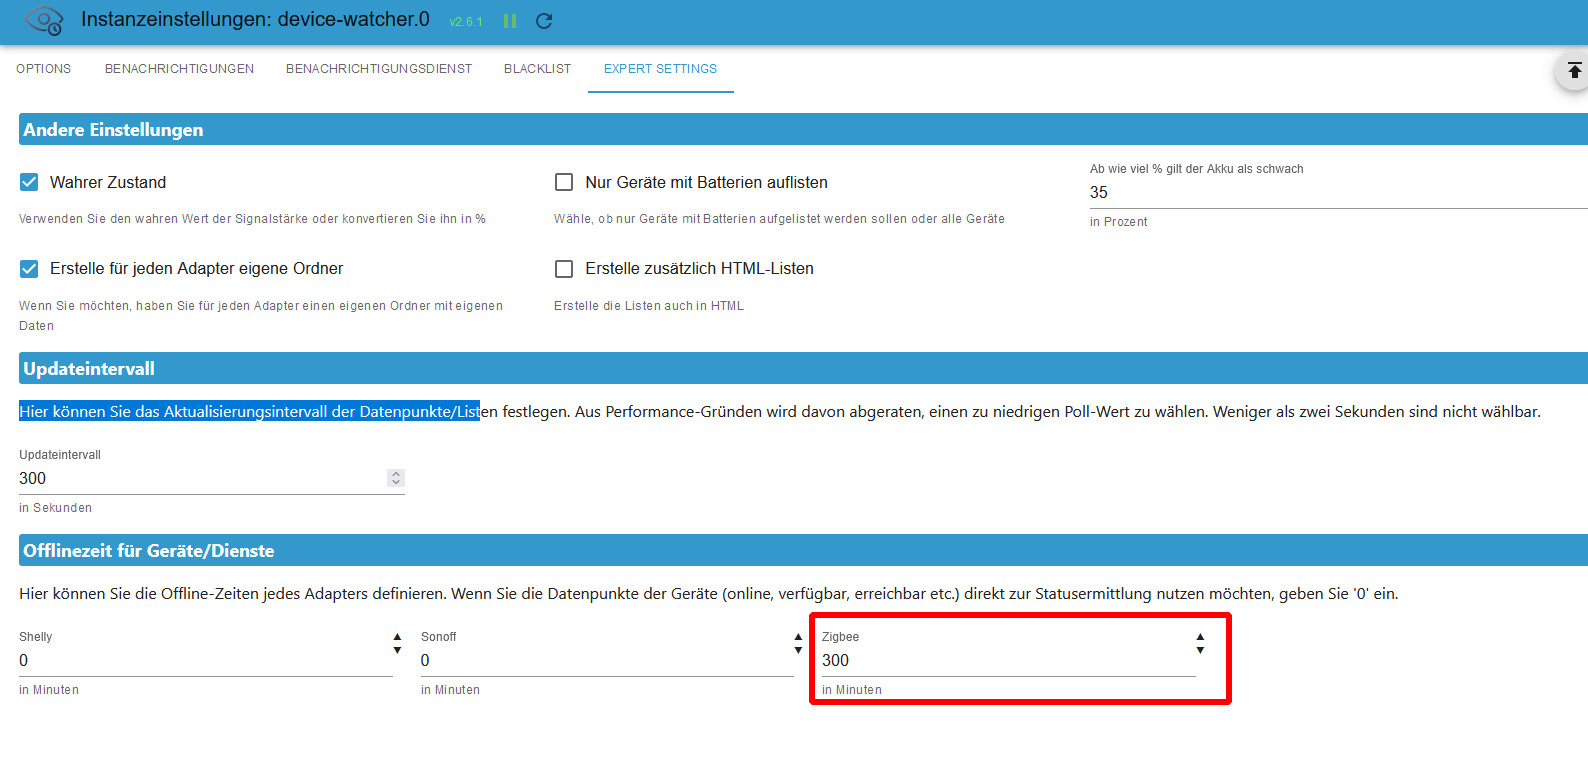Screen dimensions: 1588x759
Task: Click the Instanzeinstellungen: device-watcher.0 title
Action: 255,19
